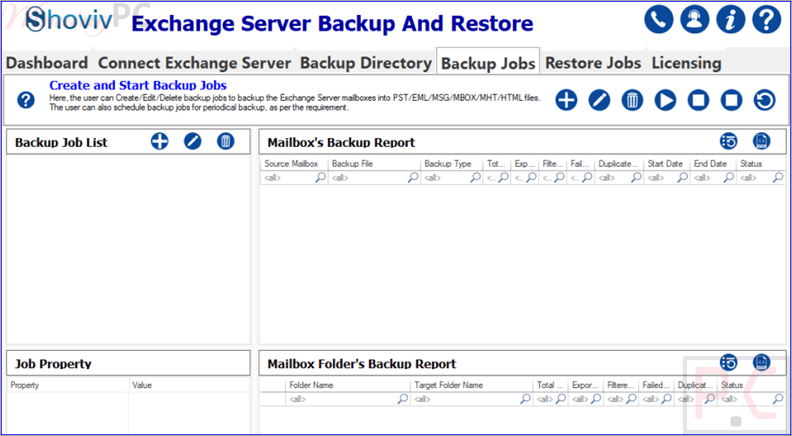The image size is (792, 436).
Task: Click the pencil icon in Backup Job List header
Action: [x=192, y=141]
